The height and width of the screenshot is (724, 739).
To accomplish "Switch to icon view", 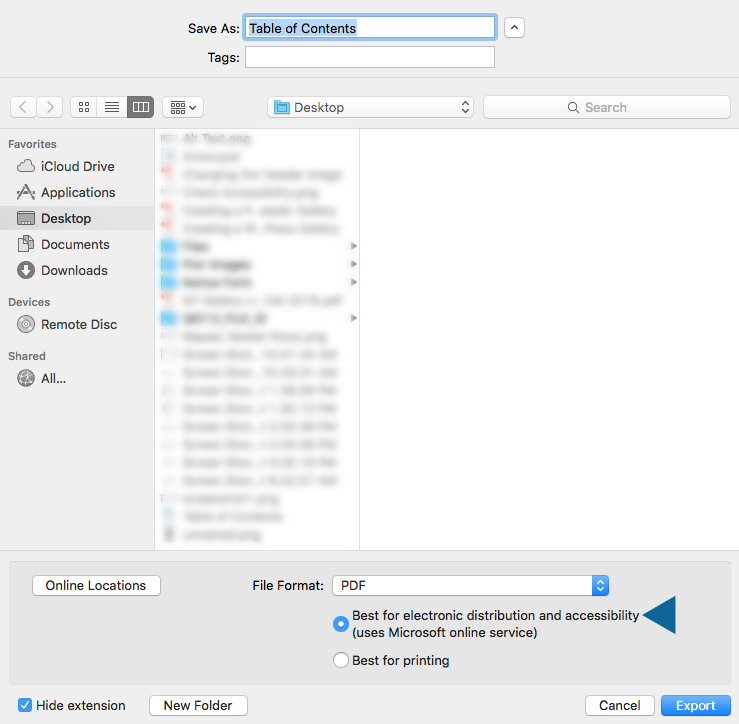I will click(x=84, y=107).
